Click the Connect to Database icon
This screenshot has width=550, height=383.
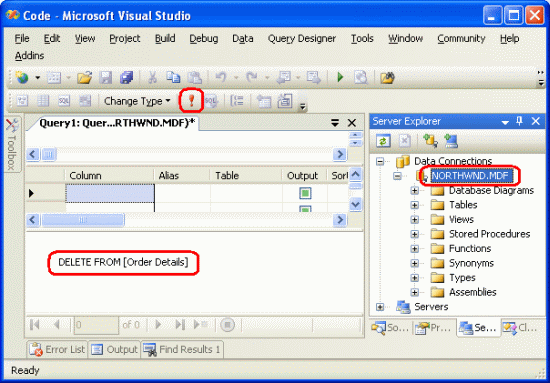coord(430,141)
